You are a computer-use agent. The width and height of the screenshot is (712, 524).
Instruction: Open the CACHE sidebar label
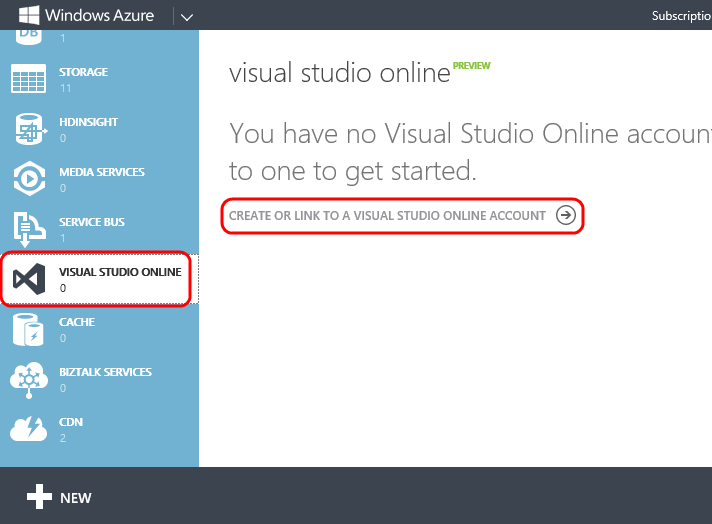point(77,321)
